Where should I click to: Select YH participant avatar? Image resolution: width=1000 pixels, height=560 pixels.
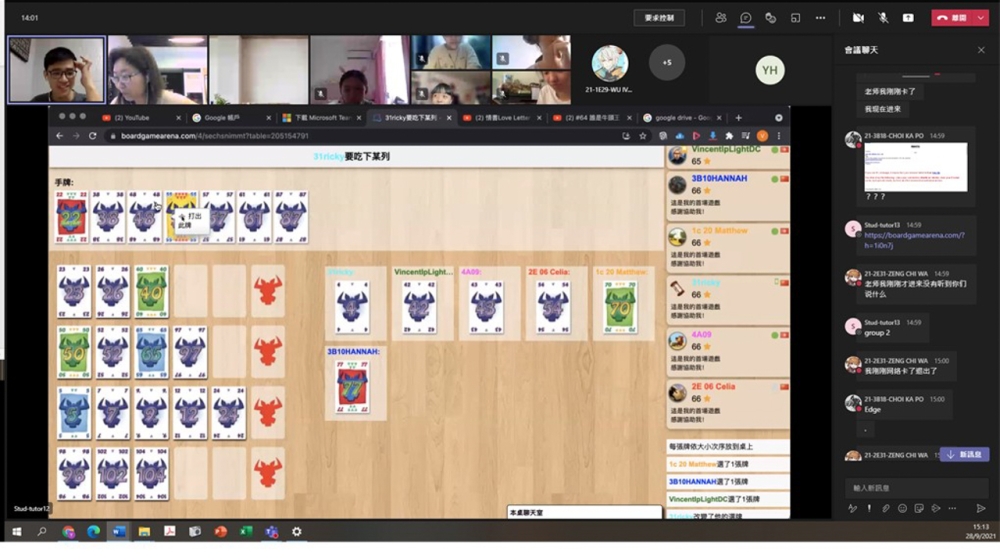770,70
